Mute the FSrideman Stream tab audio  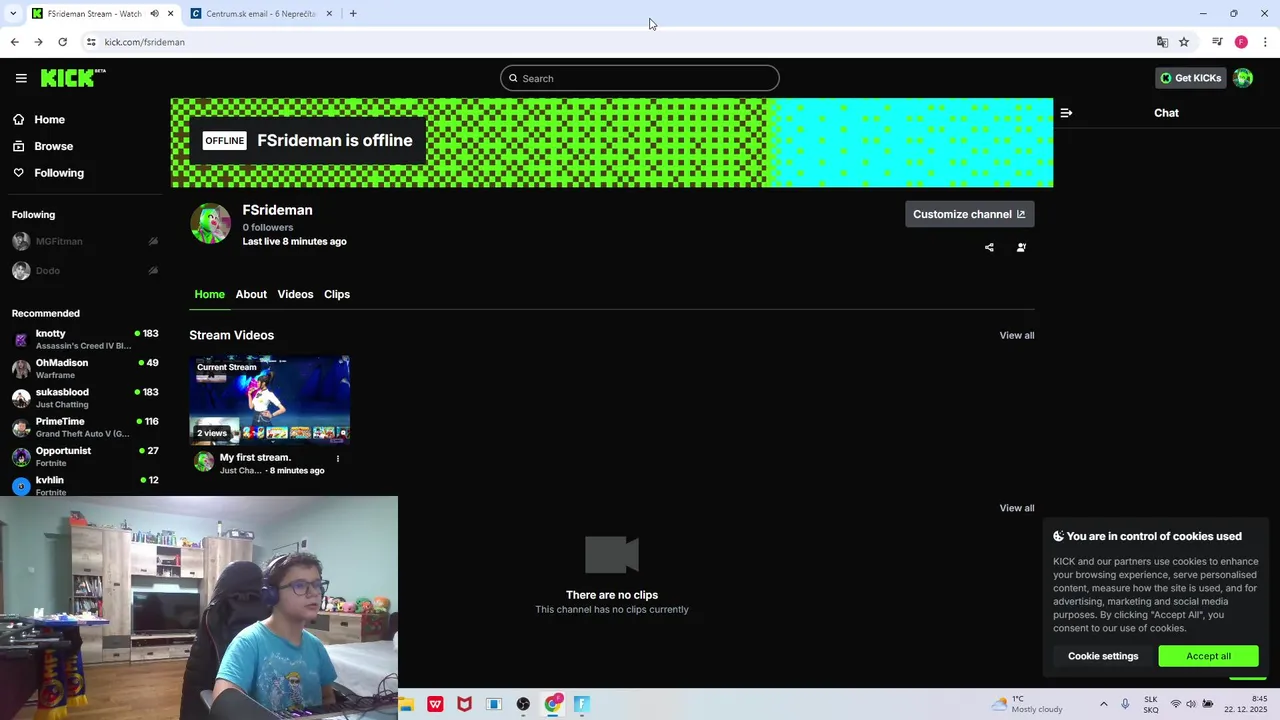pyautogui.click(x=154, y=14)
